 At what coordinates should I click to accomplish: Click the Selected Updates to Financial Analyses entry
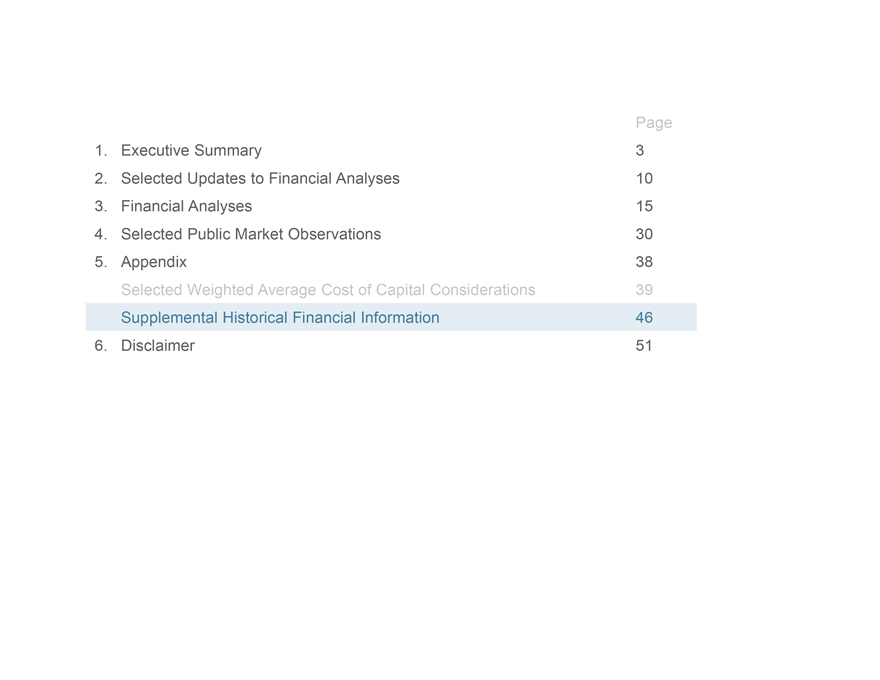260,179
